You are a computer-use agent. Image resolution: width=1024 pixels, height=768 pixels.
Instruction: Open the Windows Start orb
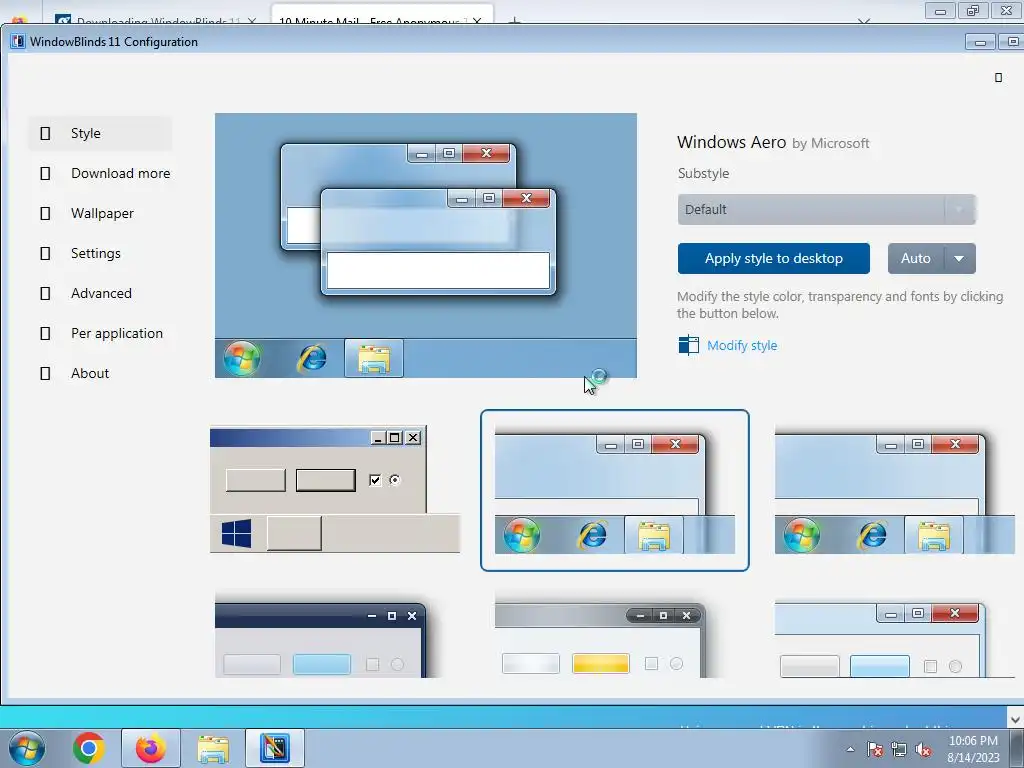coord(27,748)
